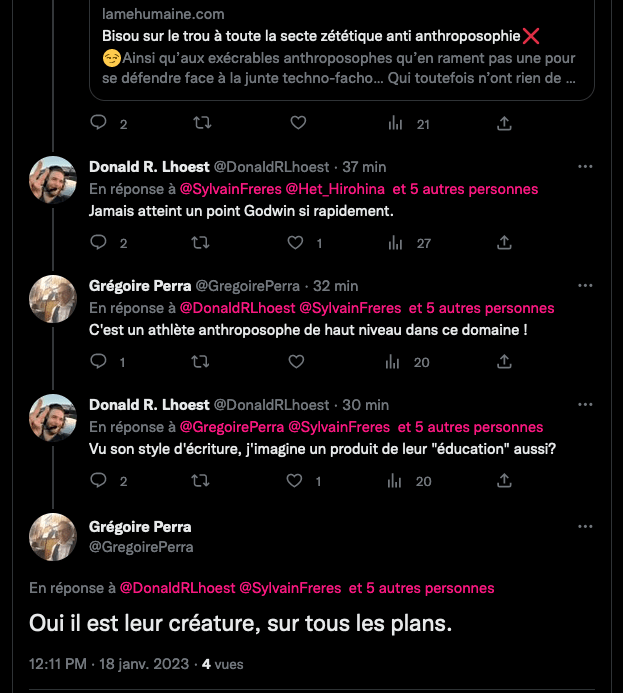Open more options for Godwin point tweet
The height and width of the screenshot is (693, 623).
coord(586,167)
